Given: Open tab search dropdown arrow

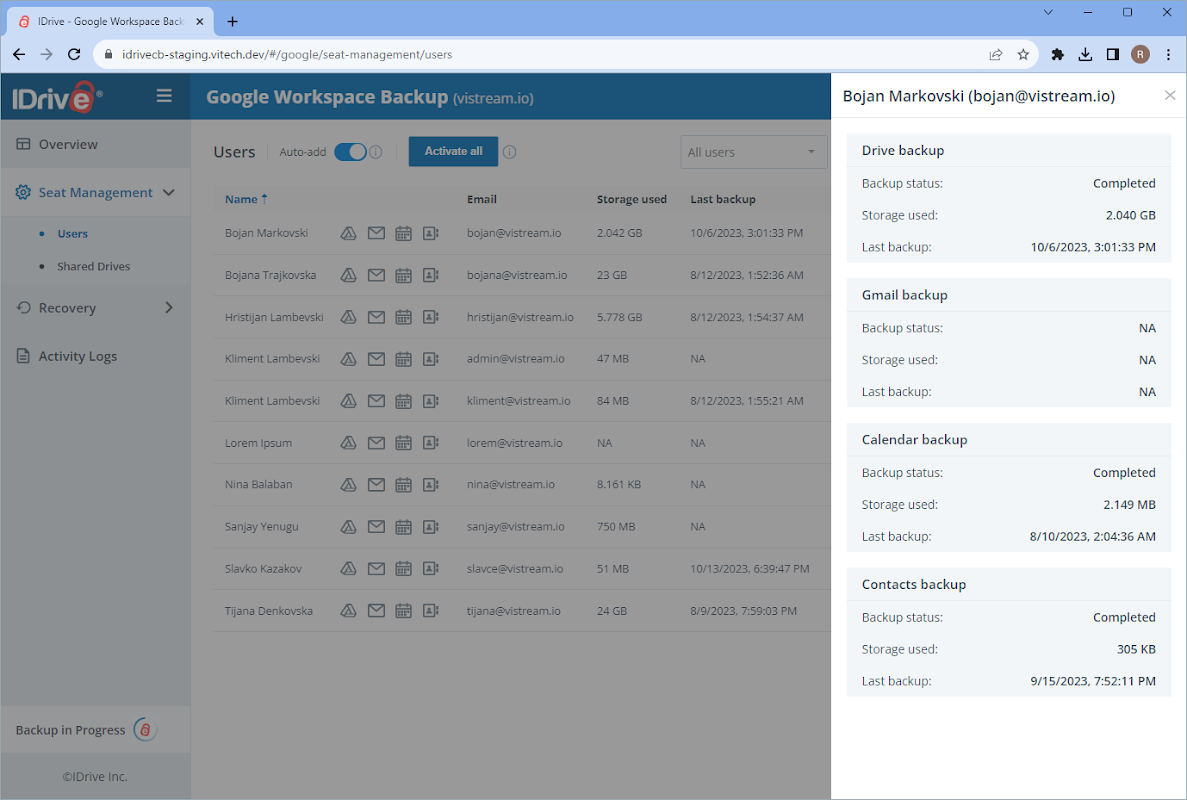Looking at the screenshot, I should pyautogui.click(x=1048, y=12).
